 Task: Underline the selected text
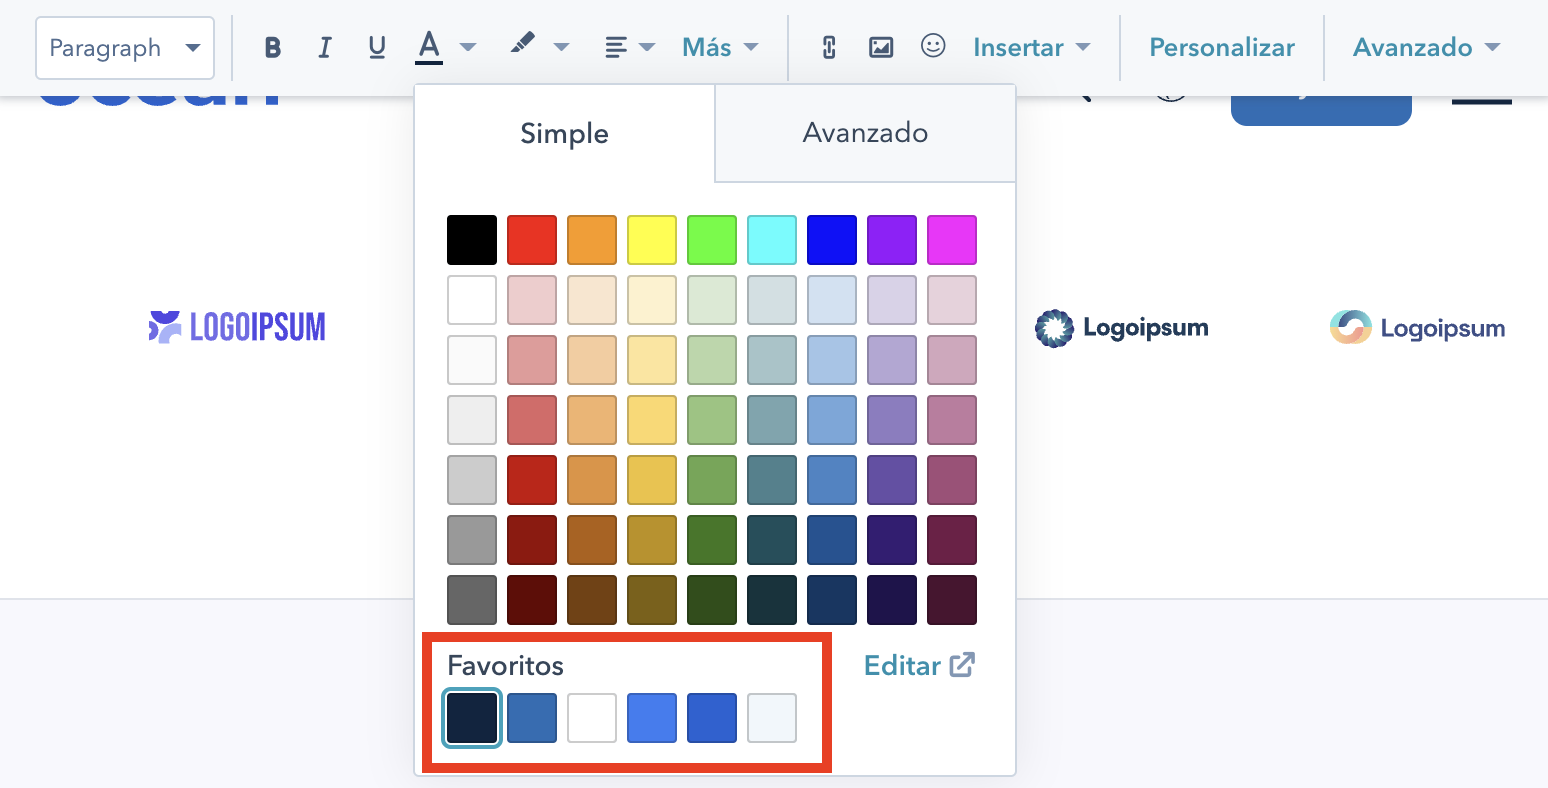coord(377,46)
